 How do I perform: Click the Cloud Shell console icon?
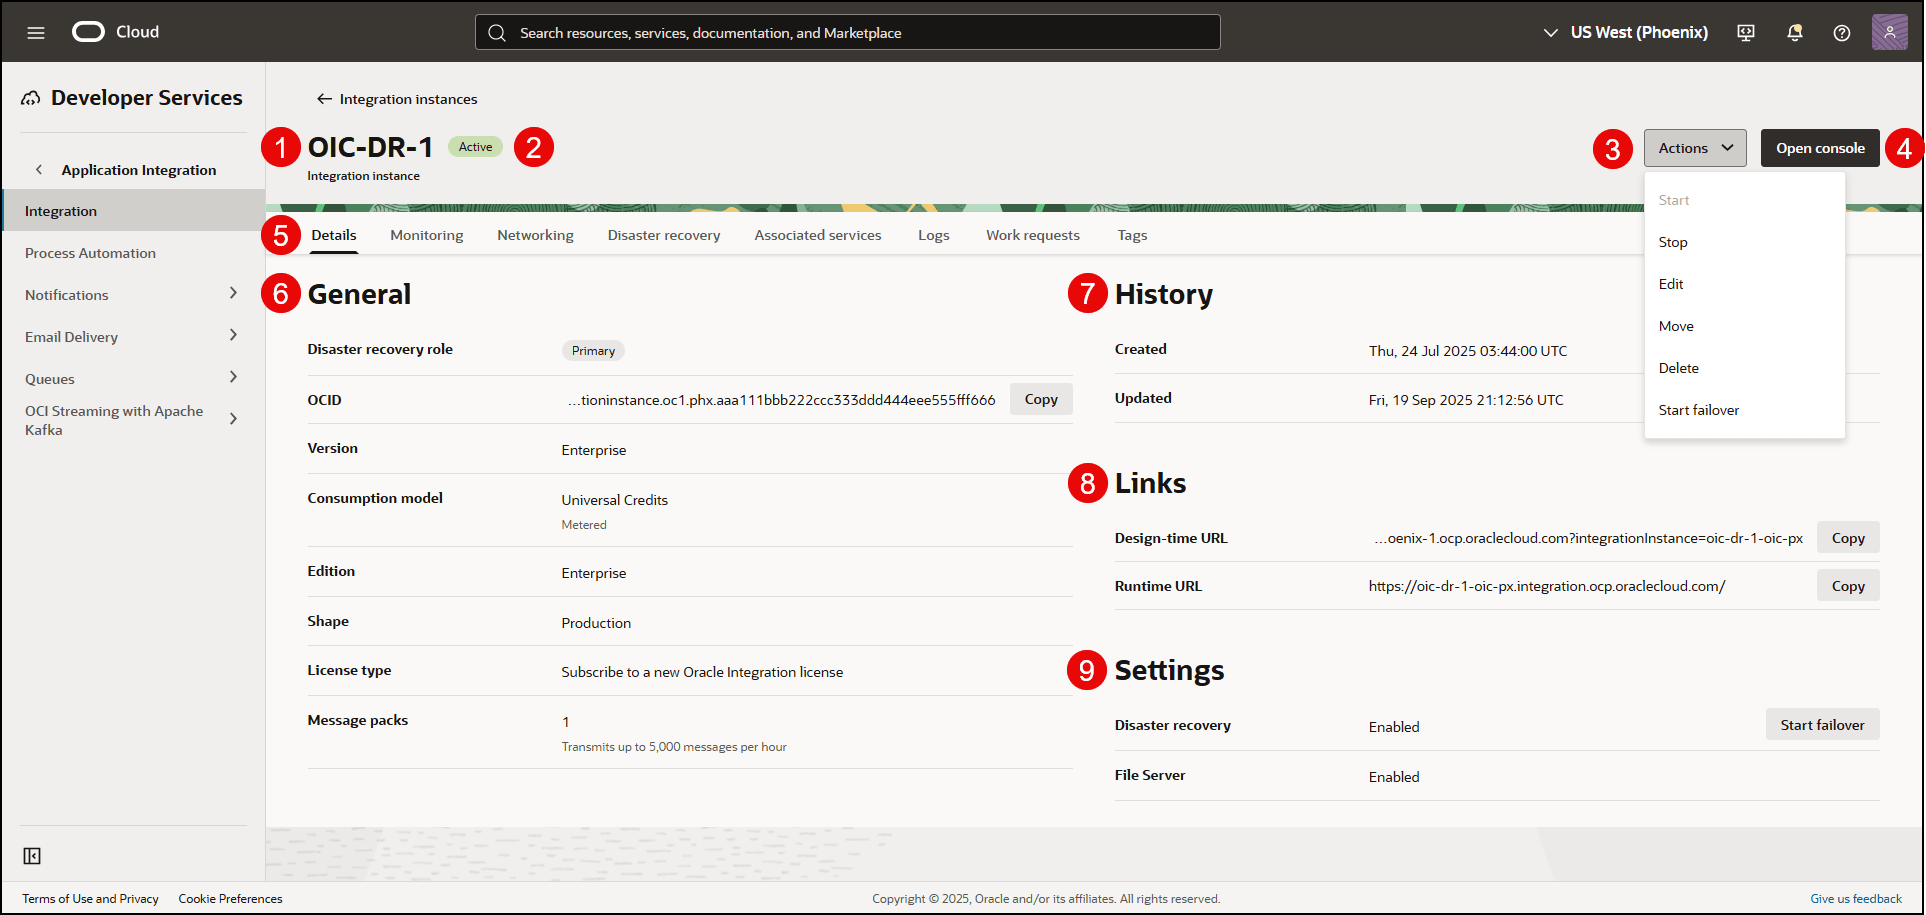coord(1746,32)
